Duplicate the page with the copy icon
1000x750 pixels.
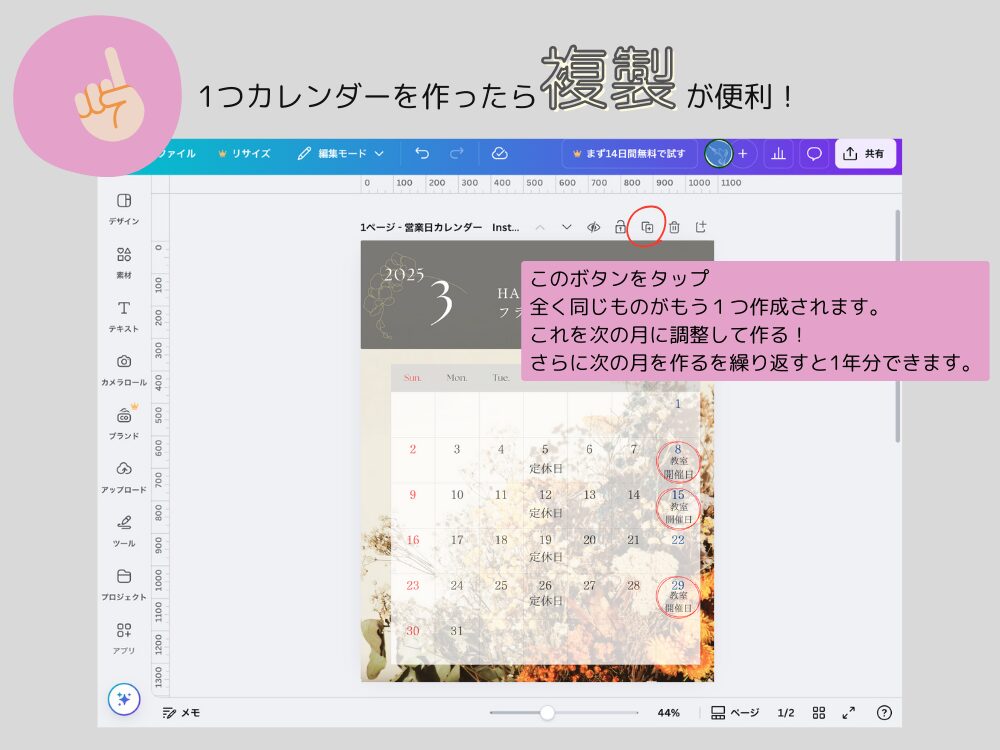click(x=648, y=227)
